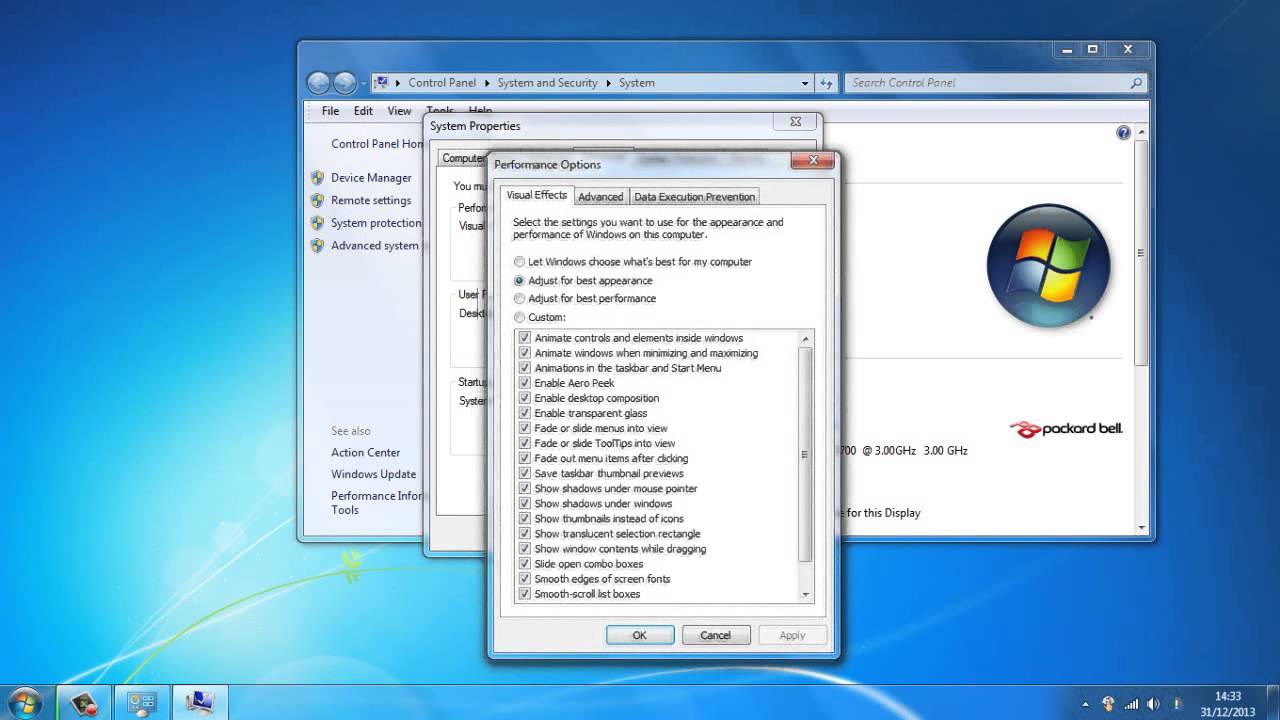Expand the arrow after System and Security breadcrumb
The width and height of the screenshot is (1280, 720).
point(608,83)
